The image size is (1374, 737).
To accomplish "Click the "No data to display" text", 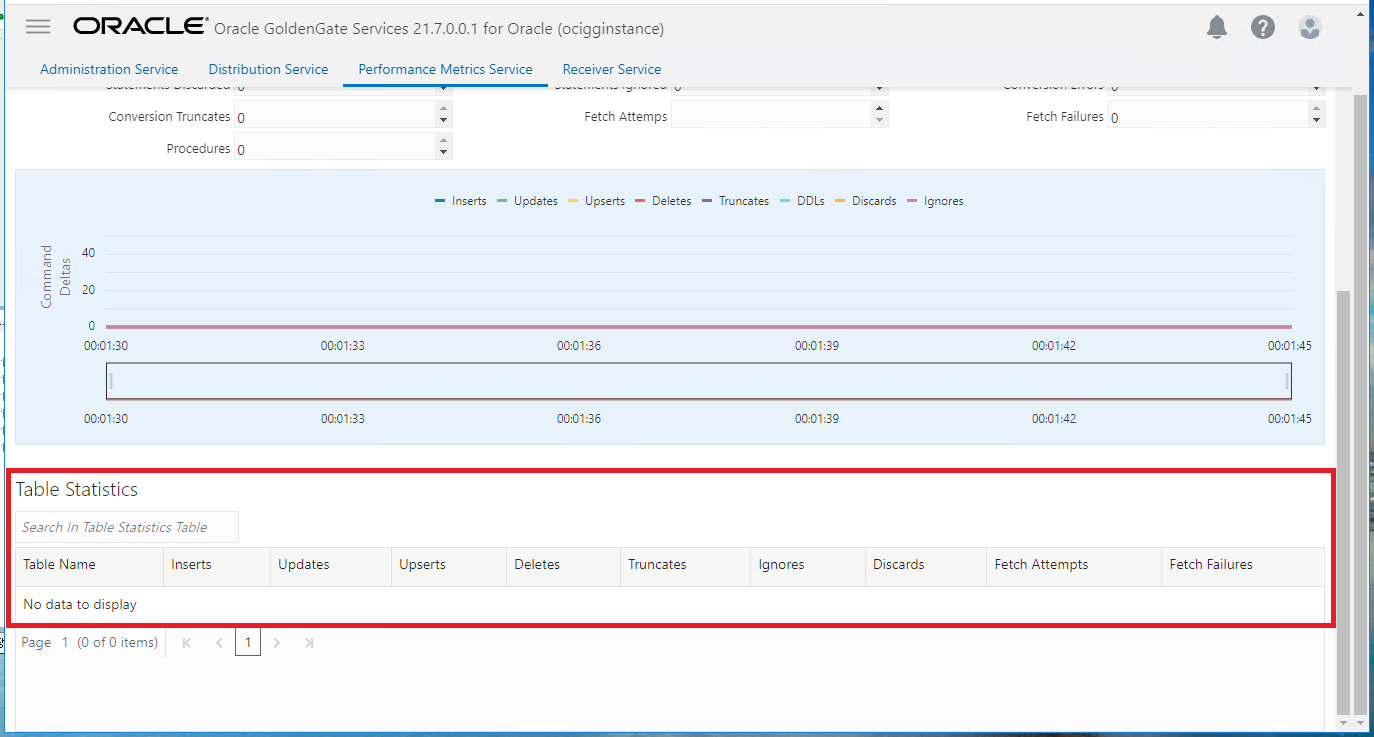I will tap(80, 604).
